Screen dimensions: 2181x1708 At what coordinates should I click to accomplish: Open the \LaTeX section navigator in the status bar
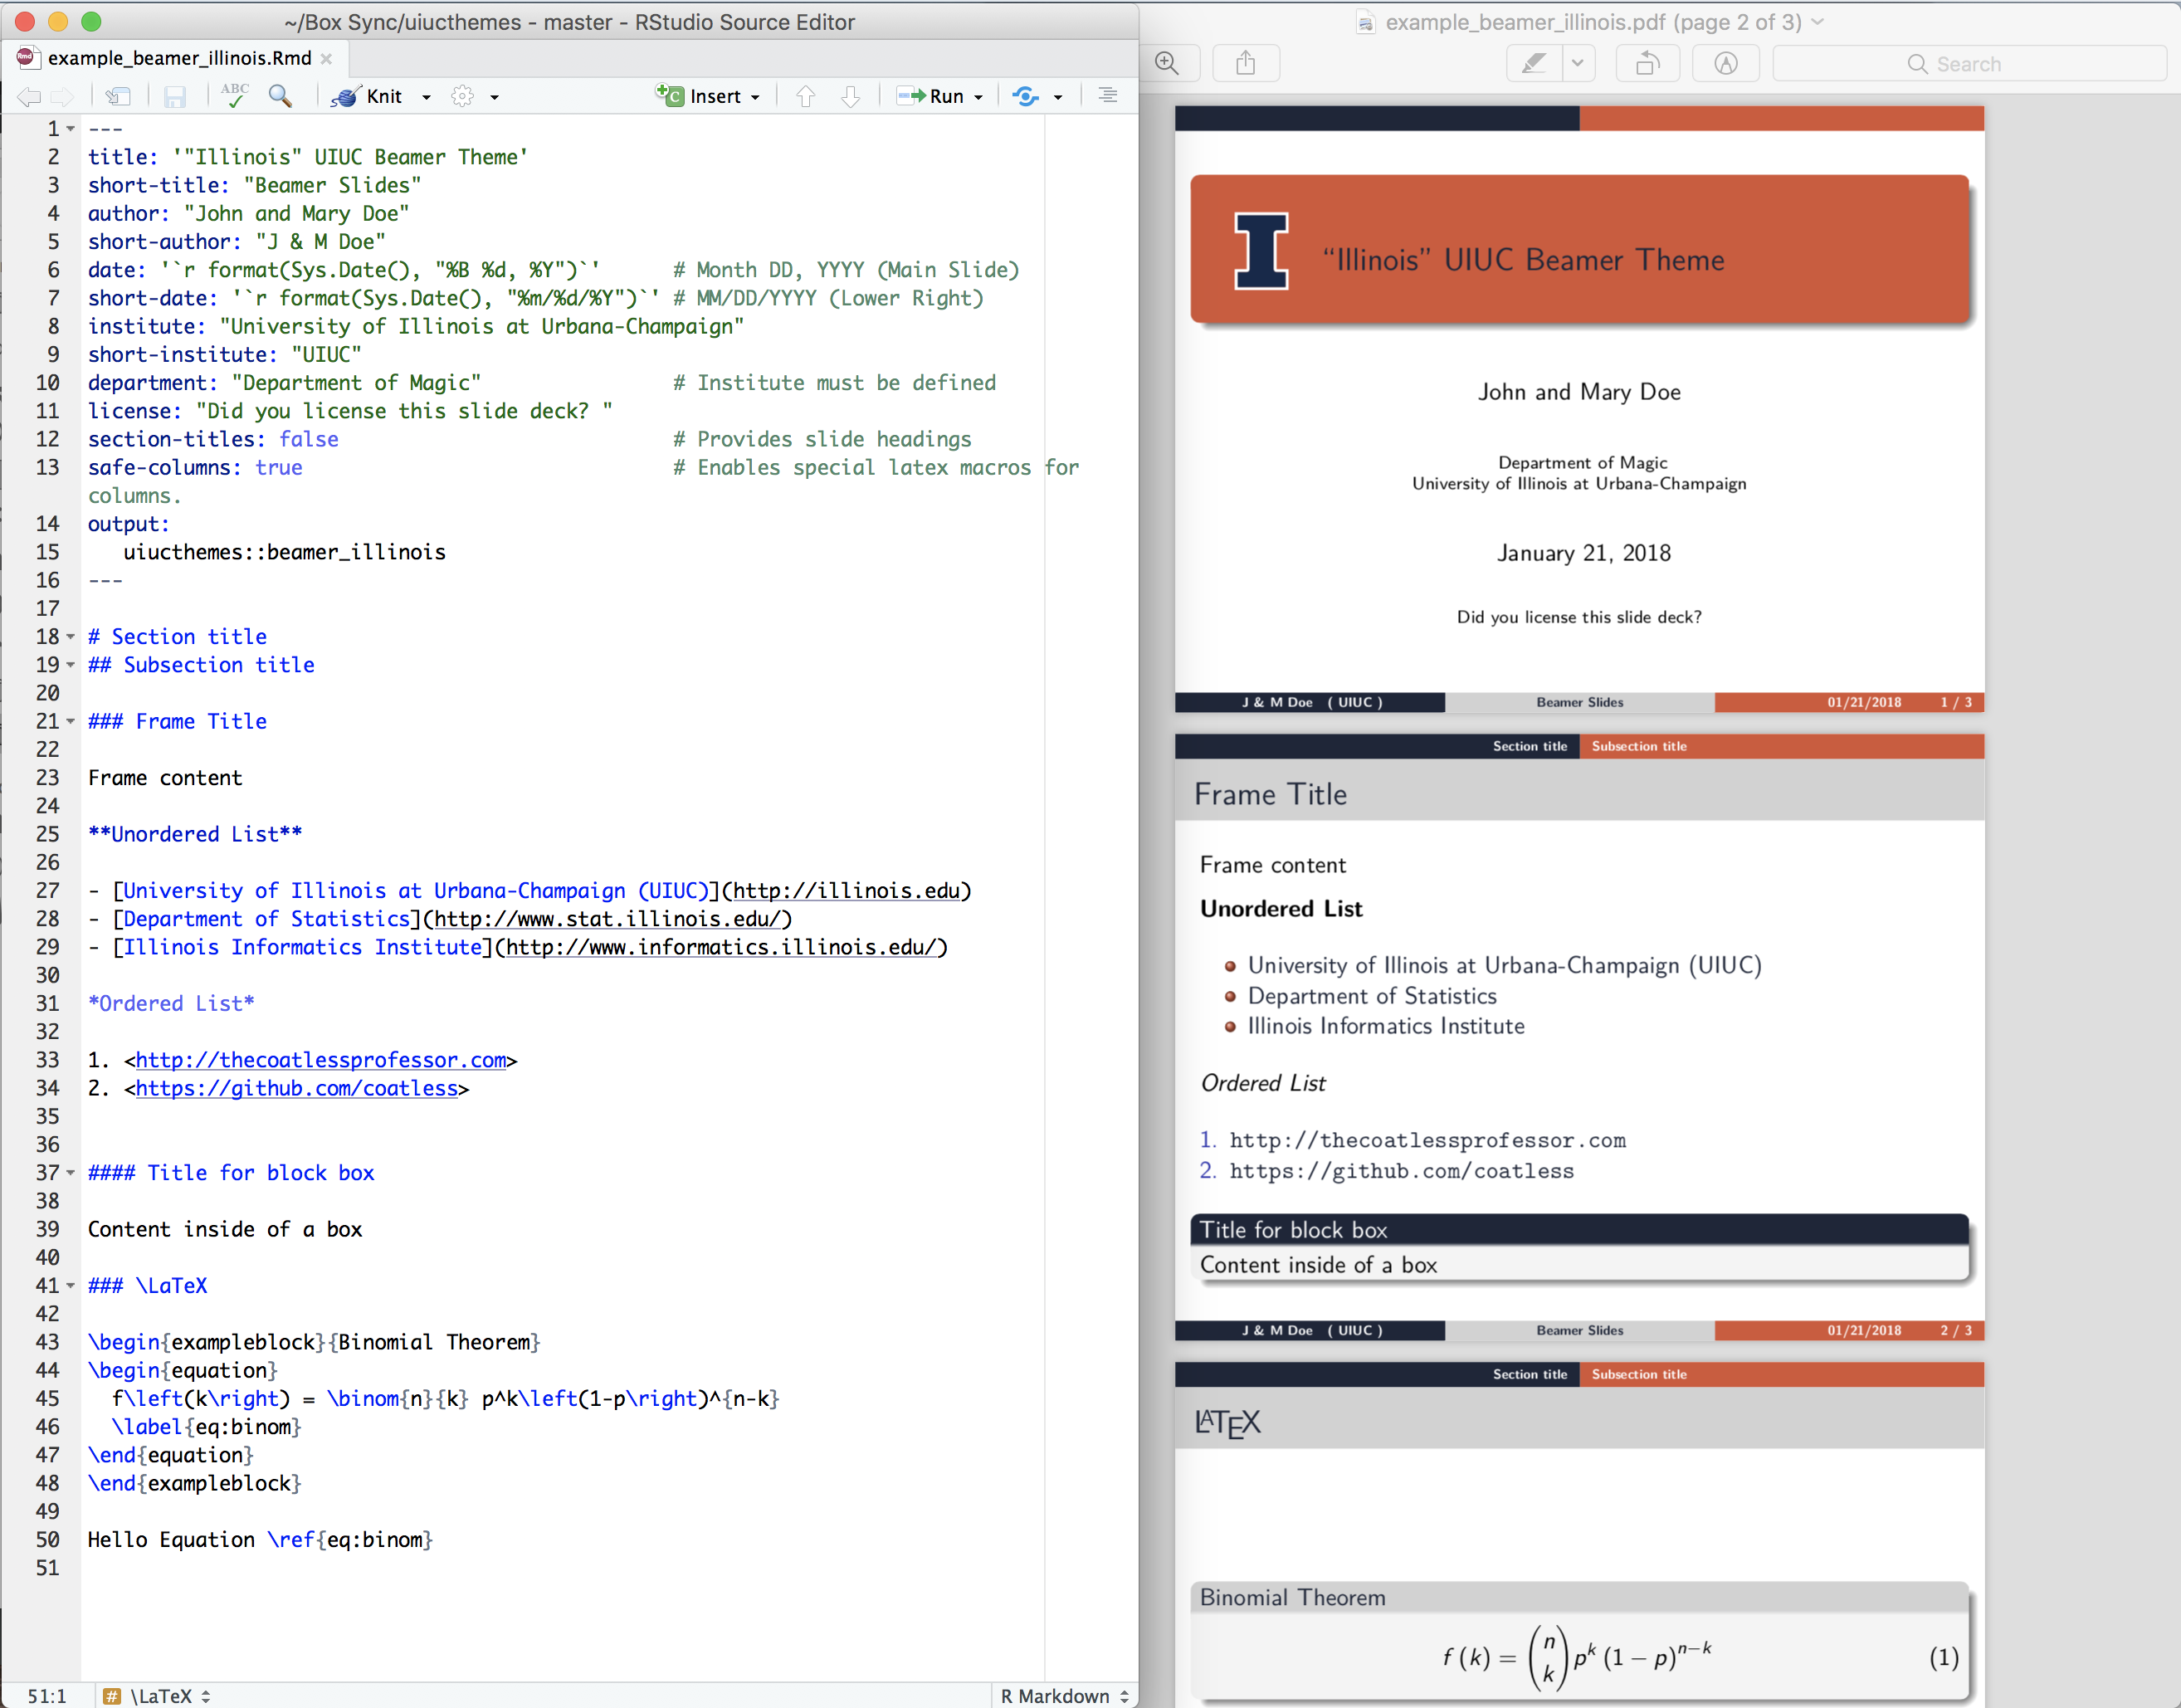point(160,1696)
